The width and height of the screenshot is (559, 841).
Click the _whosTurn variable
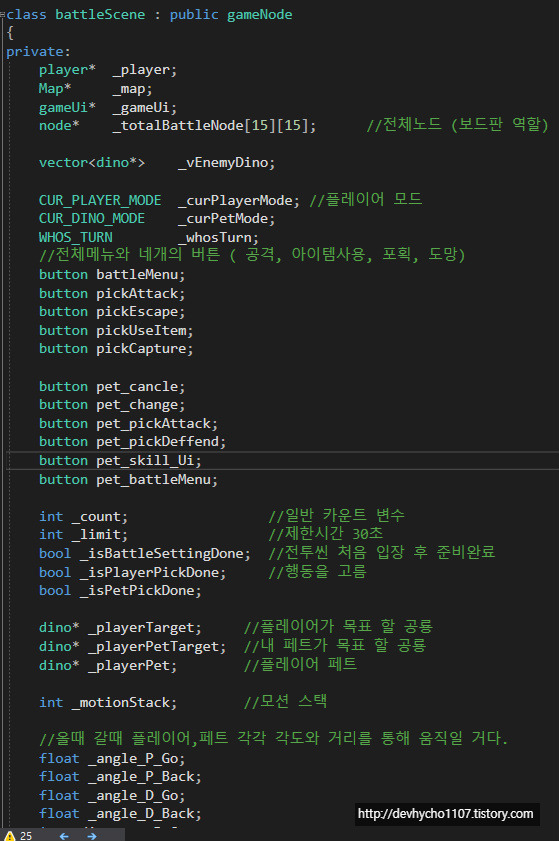pos(218,237)
